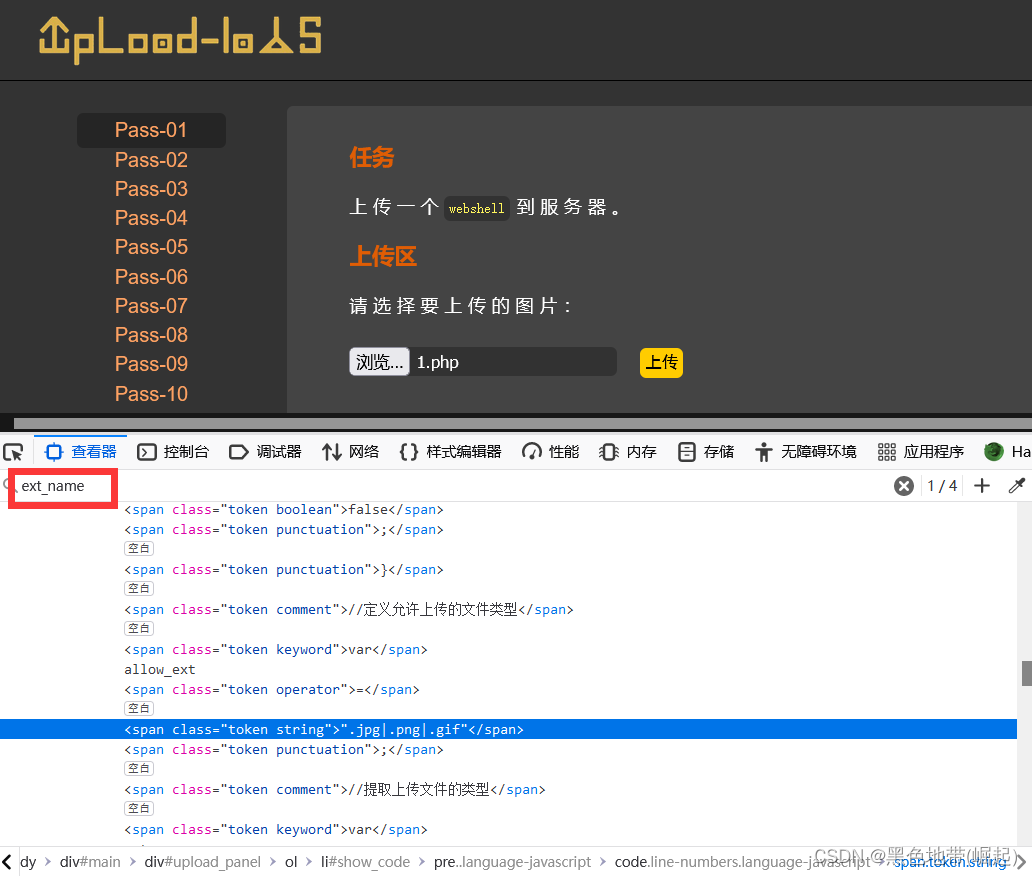Switch to the 调试器 debugger tab

(265, 452)
